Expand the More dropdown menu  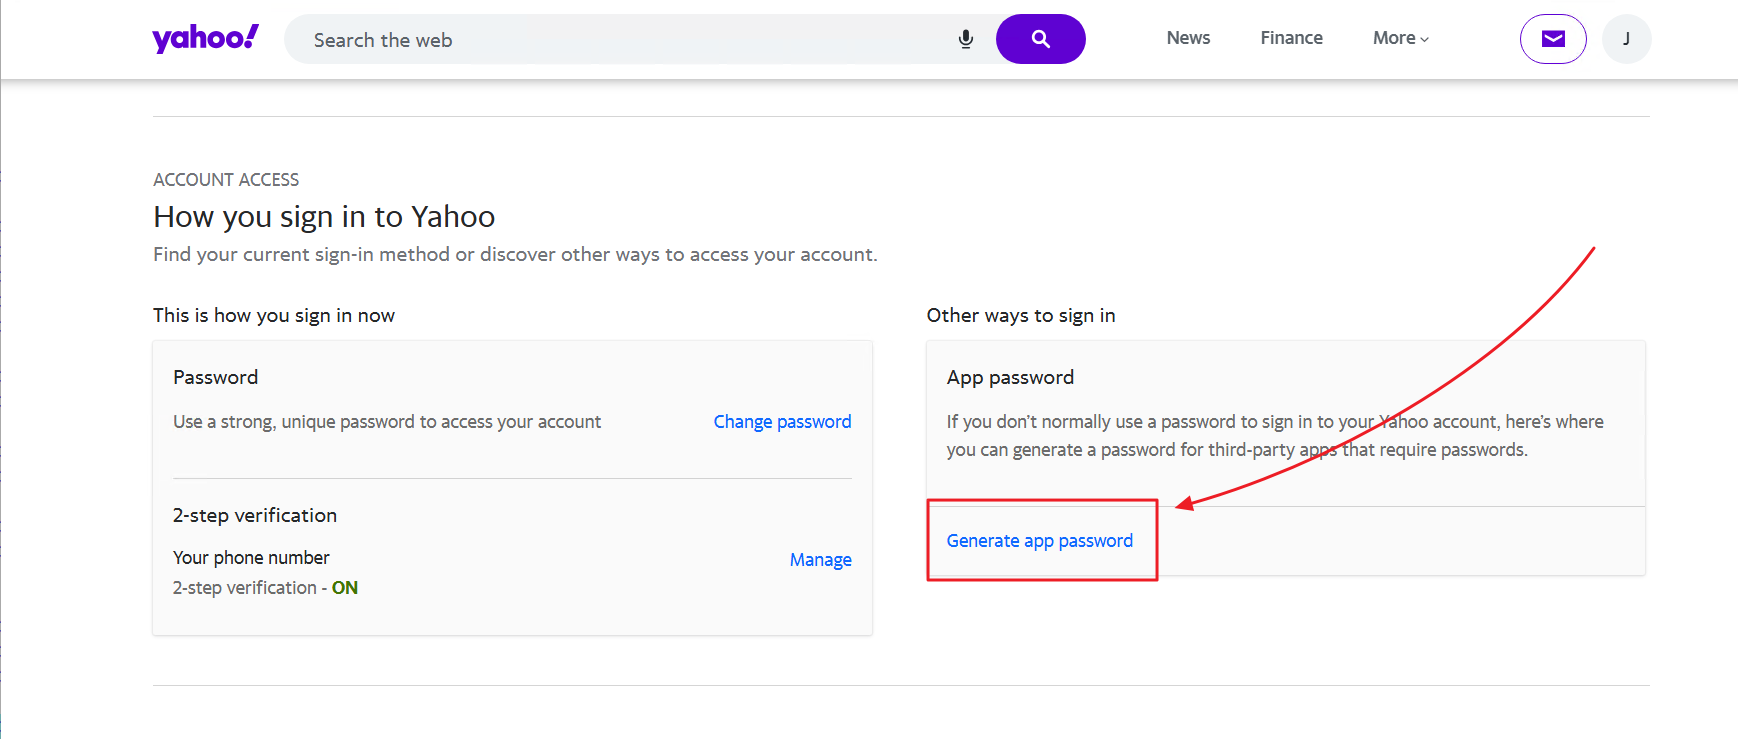pyautogui.click(x=1401, y=38)
